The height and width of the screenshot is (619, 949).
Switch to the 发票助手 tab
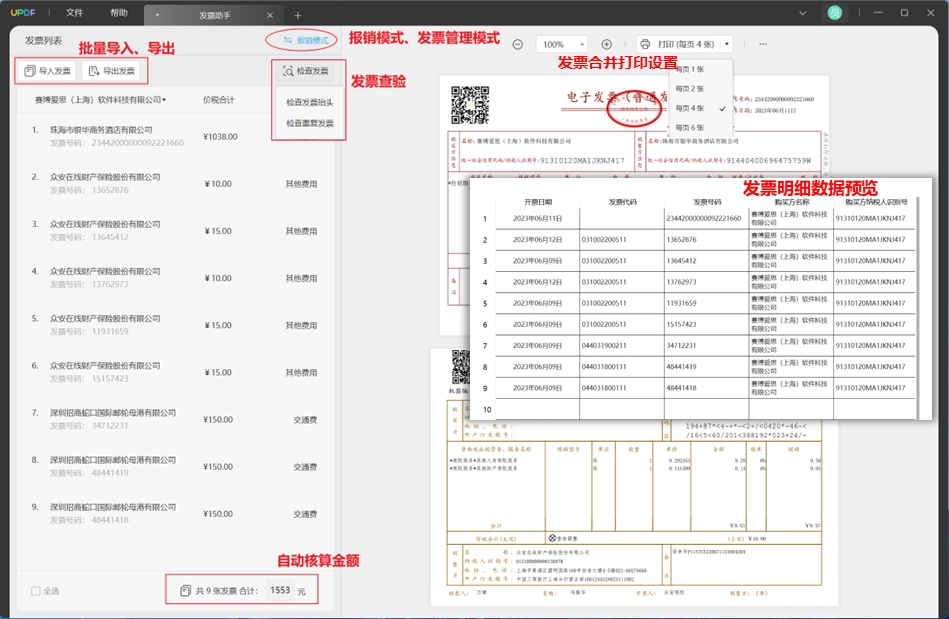coord(215,15)
